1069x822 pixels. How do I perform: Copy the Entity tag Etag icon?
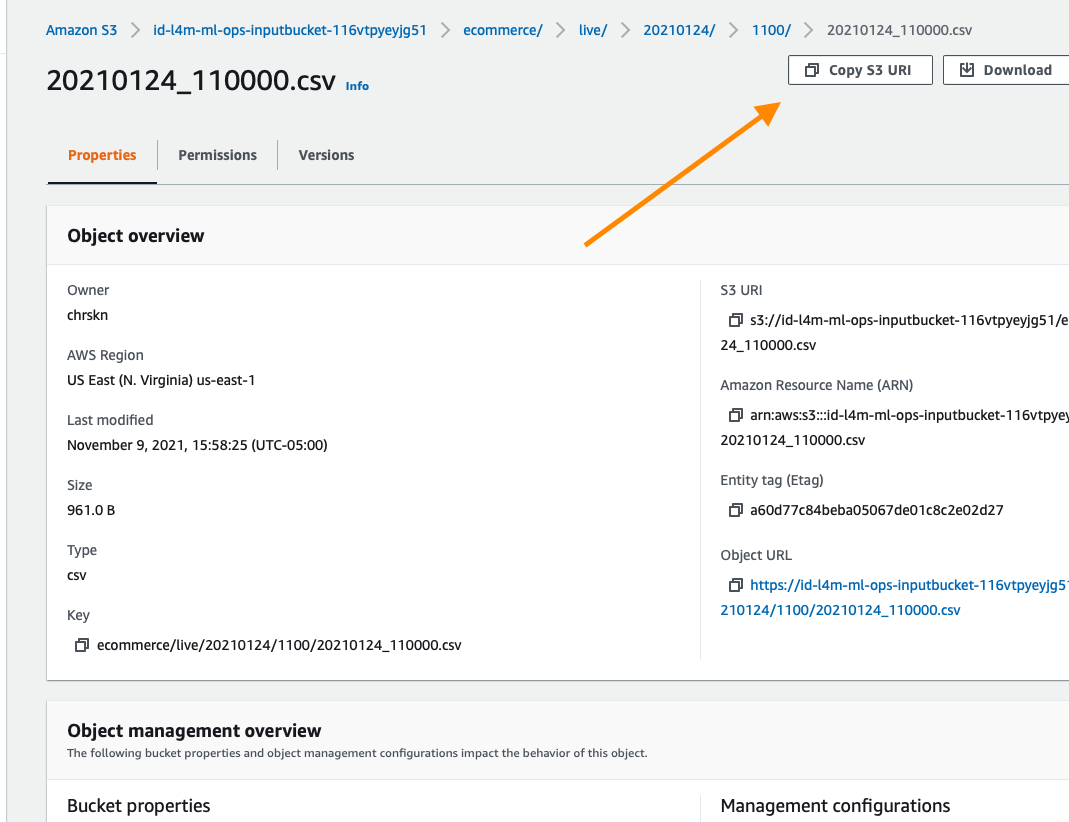[x=735, y=510]
